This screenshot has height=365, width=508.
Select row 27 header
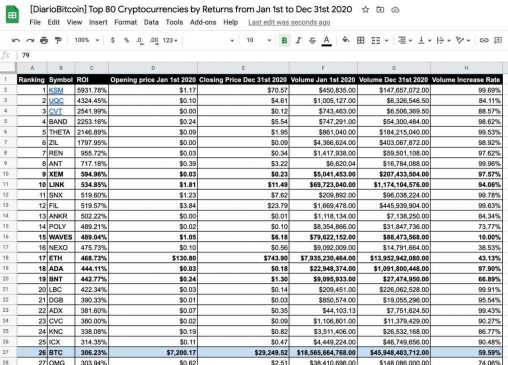click(6, 352)
